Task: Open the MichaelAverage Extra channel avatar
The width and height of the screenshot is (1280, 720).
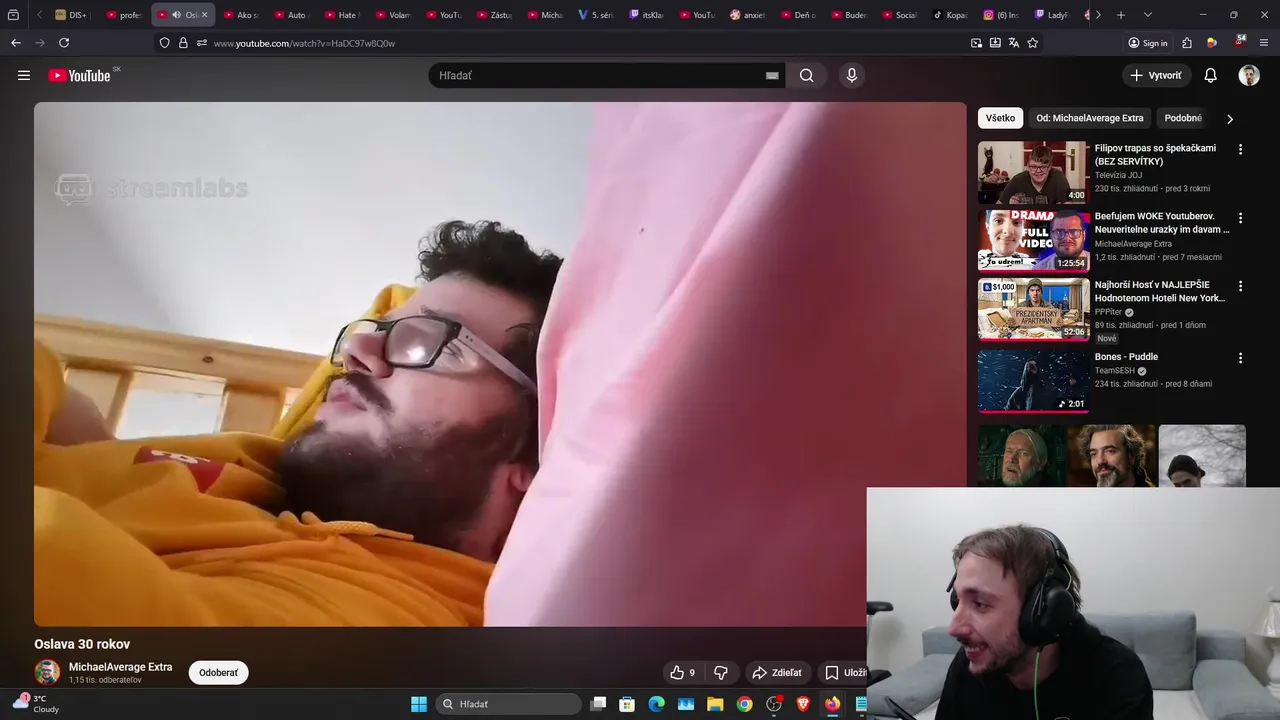Action: click(x=47, y=672)
